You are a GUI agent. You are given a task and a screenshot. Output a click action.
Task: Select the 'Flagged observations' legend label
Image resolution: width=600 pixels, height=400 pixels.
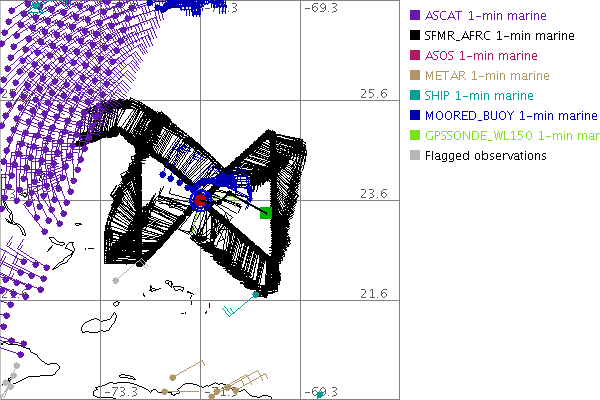coord(485,156)
